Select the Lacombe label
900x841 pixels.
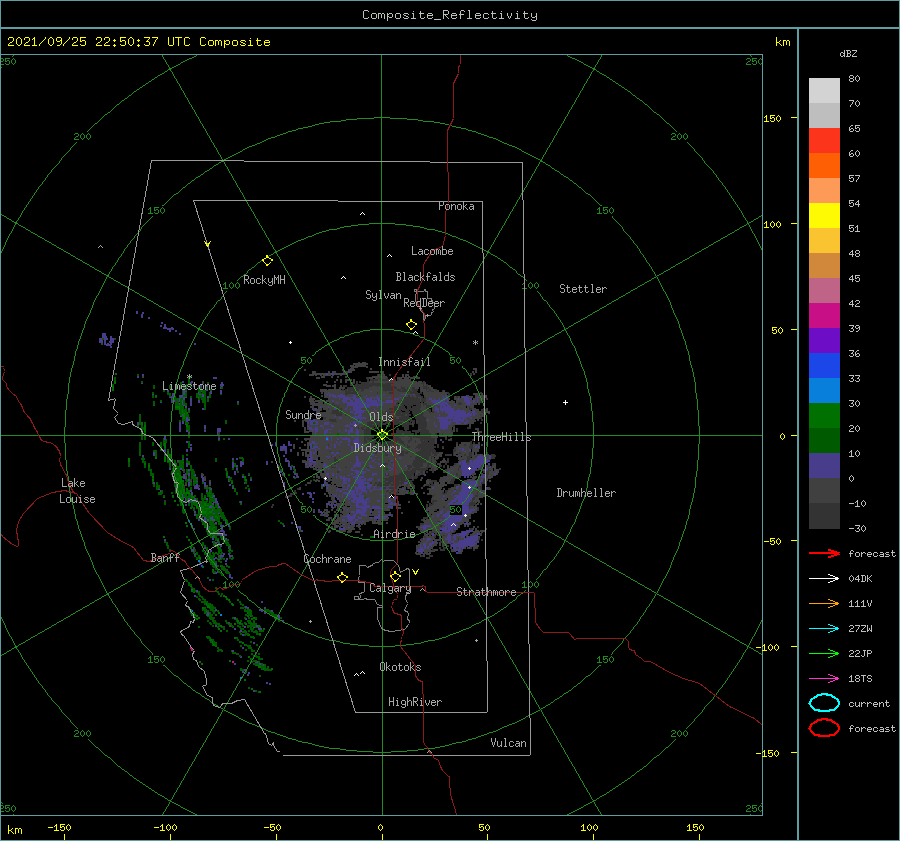click(x=432, y=251)
